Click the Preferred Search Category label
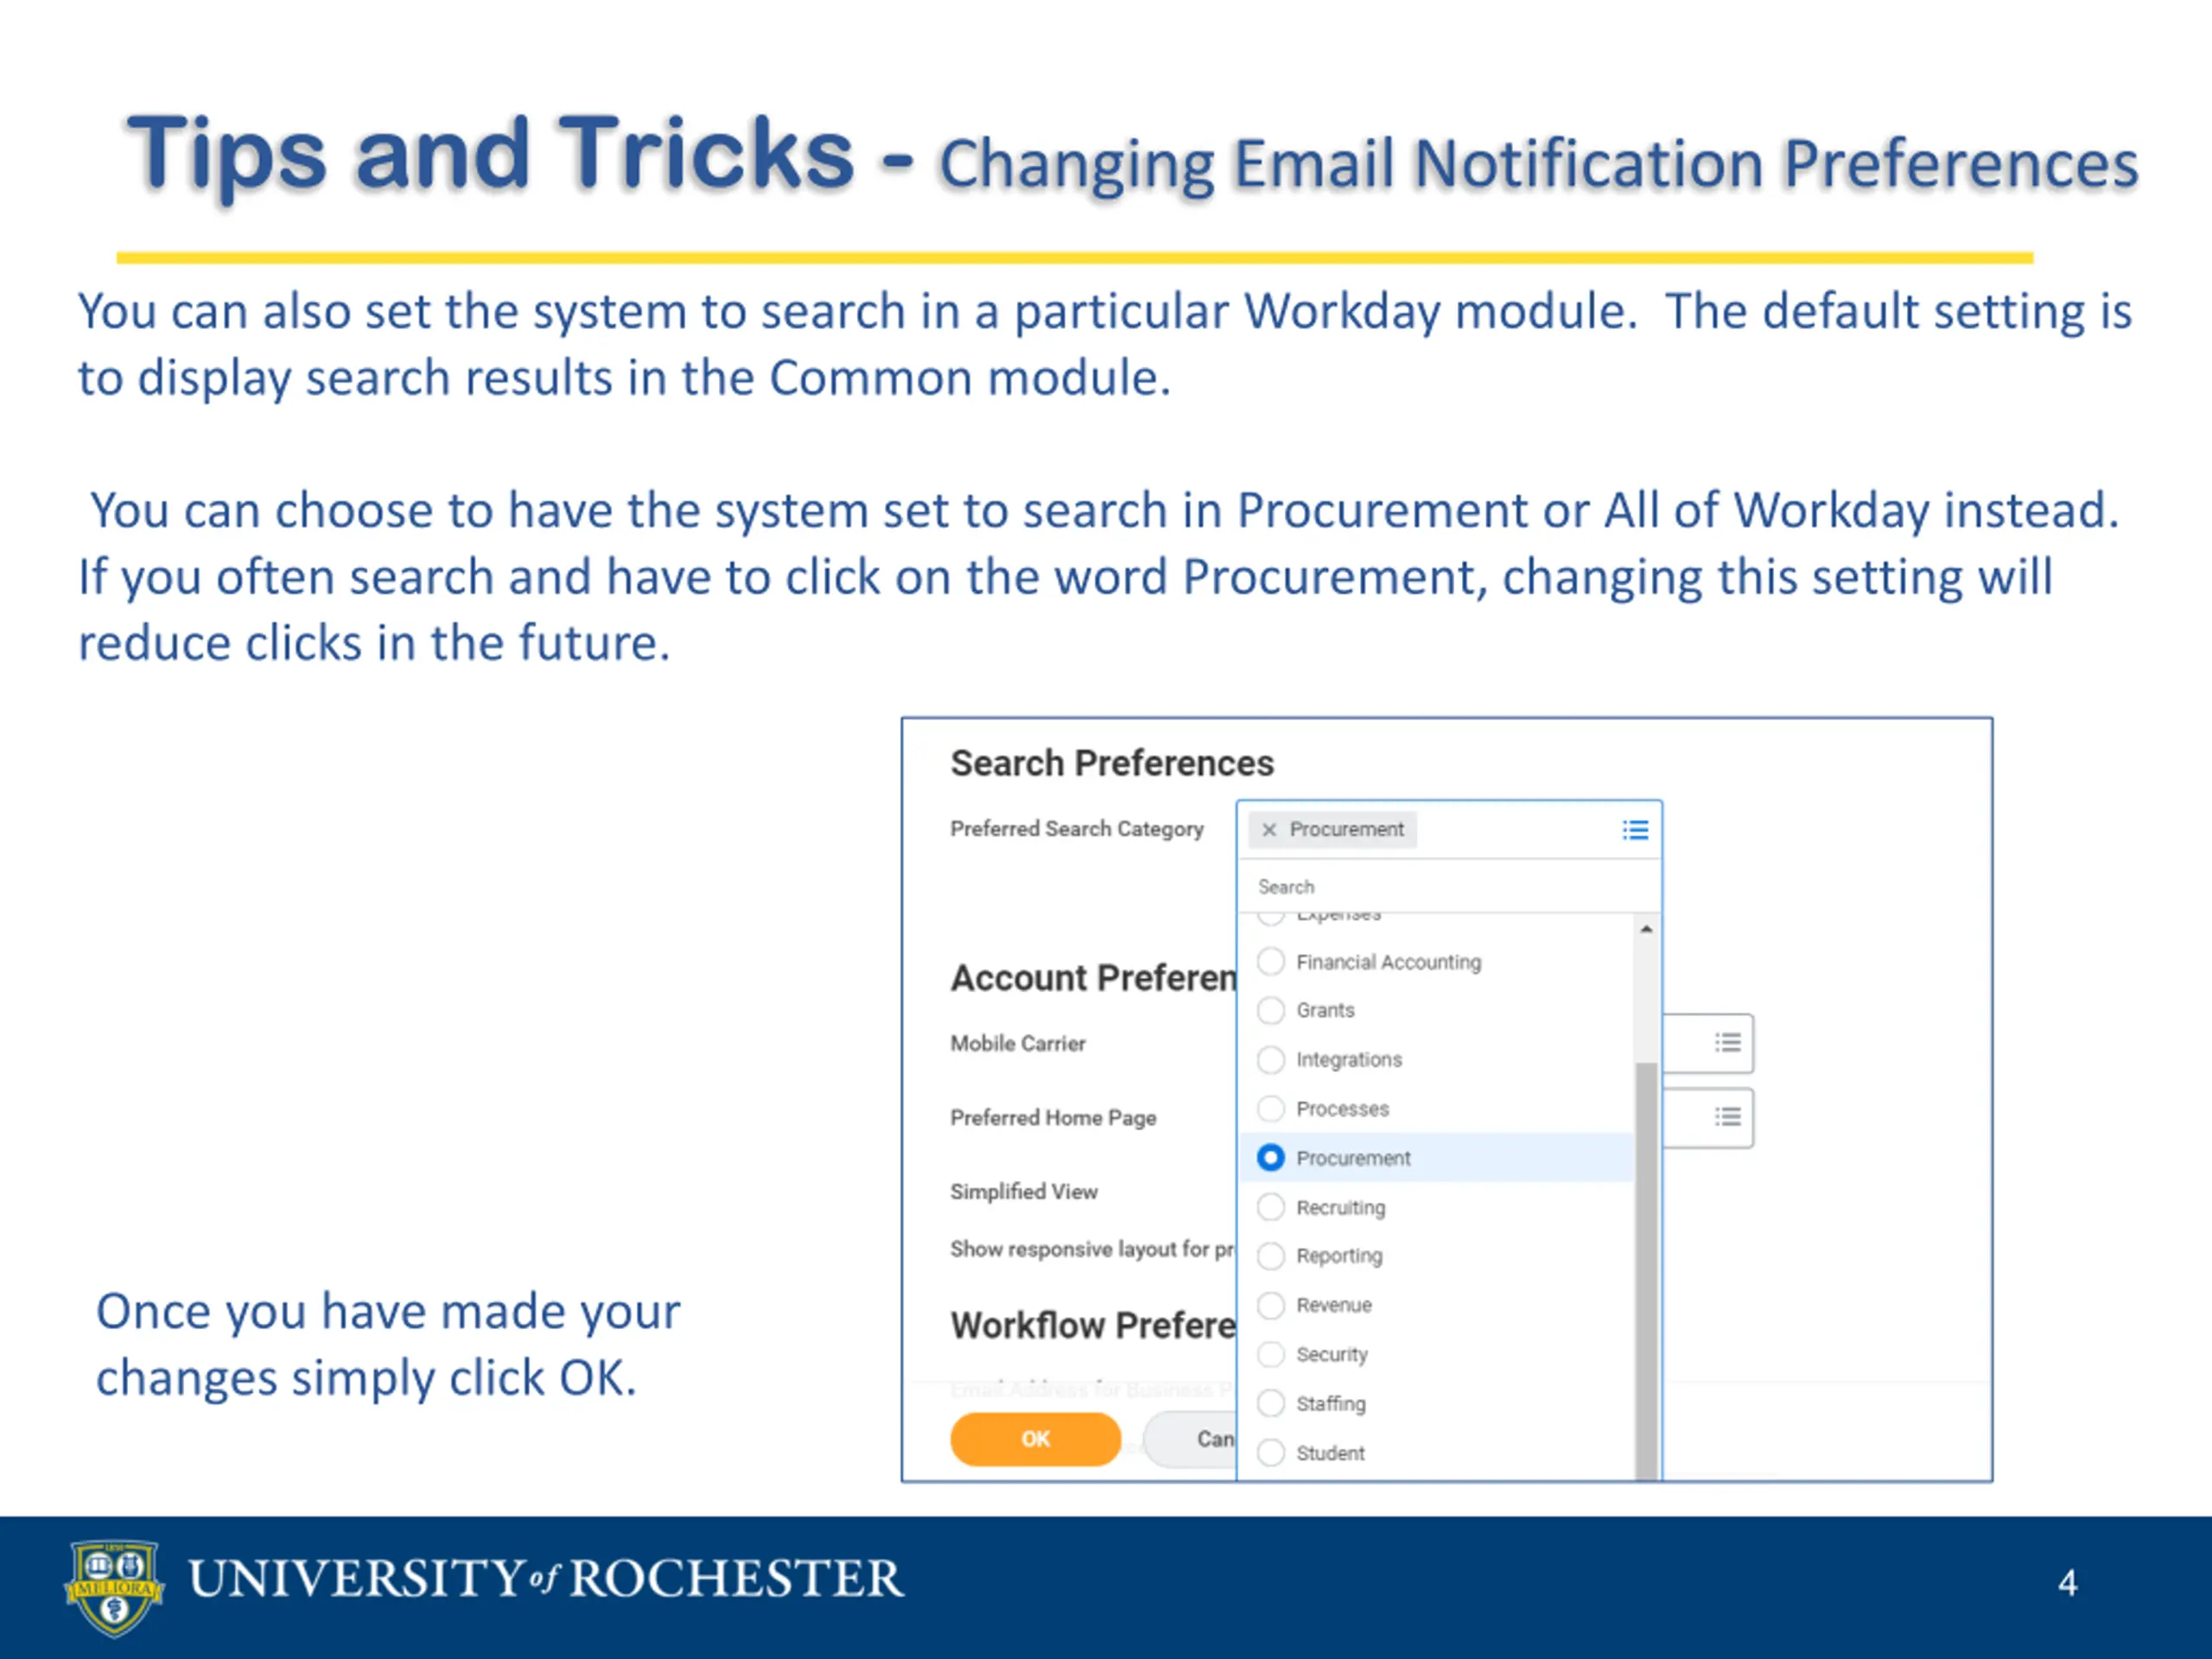The height and width of the screenshot is (1659, 2212). coord(1076,829)
